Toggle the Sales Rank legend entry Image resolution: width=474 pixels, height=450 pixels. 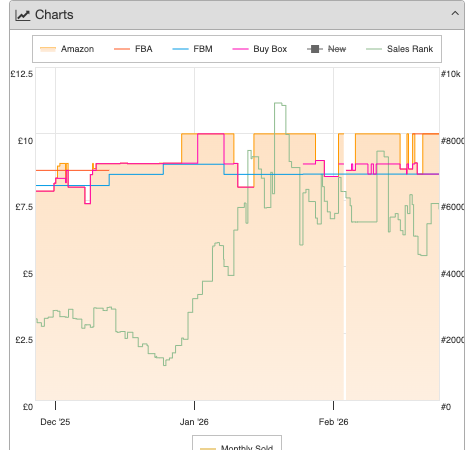[400, 49]
